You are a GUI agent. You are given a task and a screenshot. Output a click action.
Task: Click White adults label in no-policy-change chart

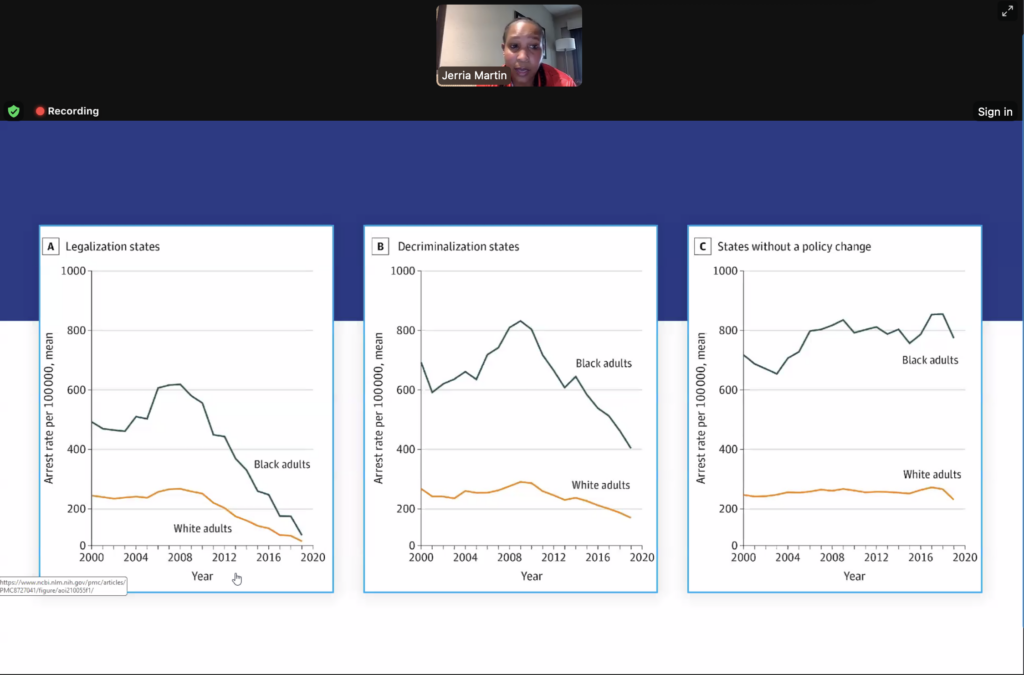(932, 475)
